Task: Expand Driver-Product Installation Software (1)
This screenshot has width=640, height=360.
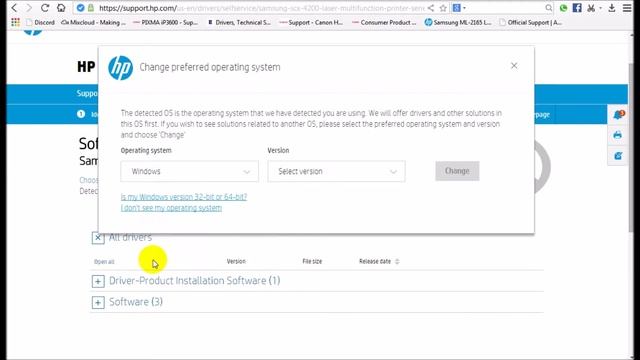Action: pos(98,281)
